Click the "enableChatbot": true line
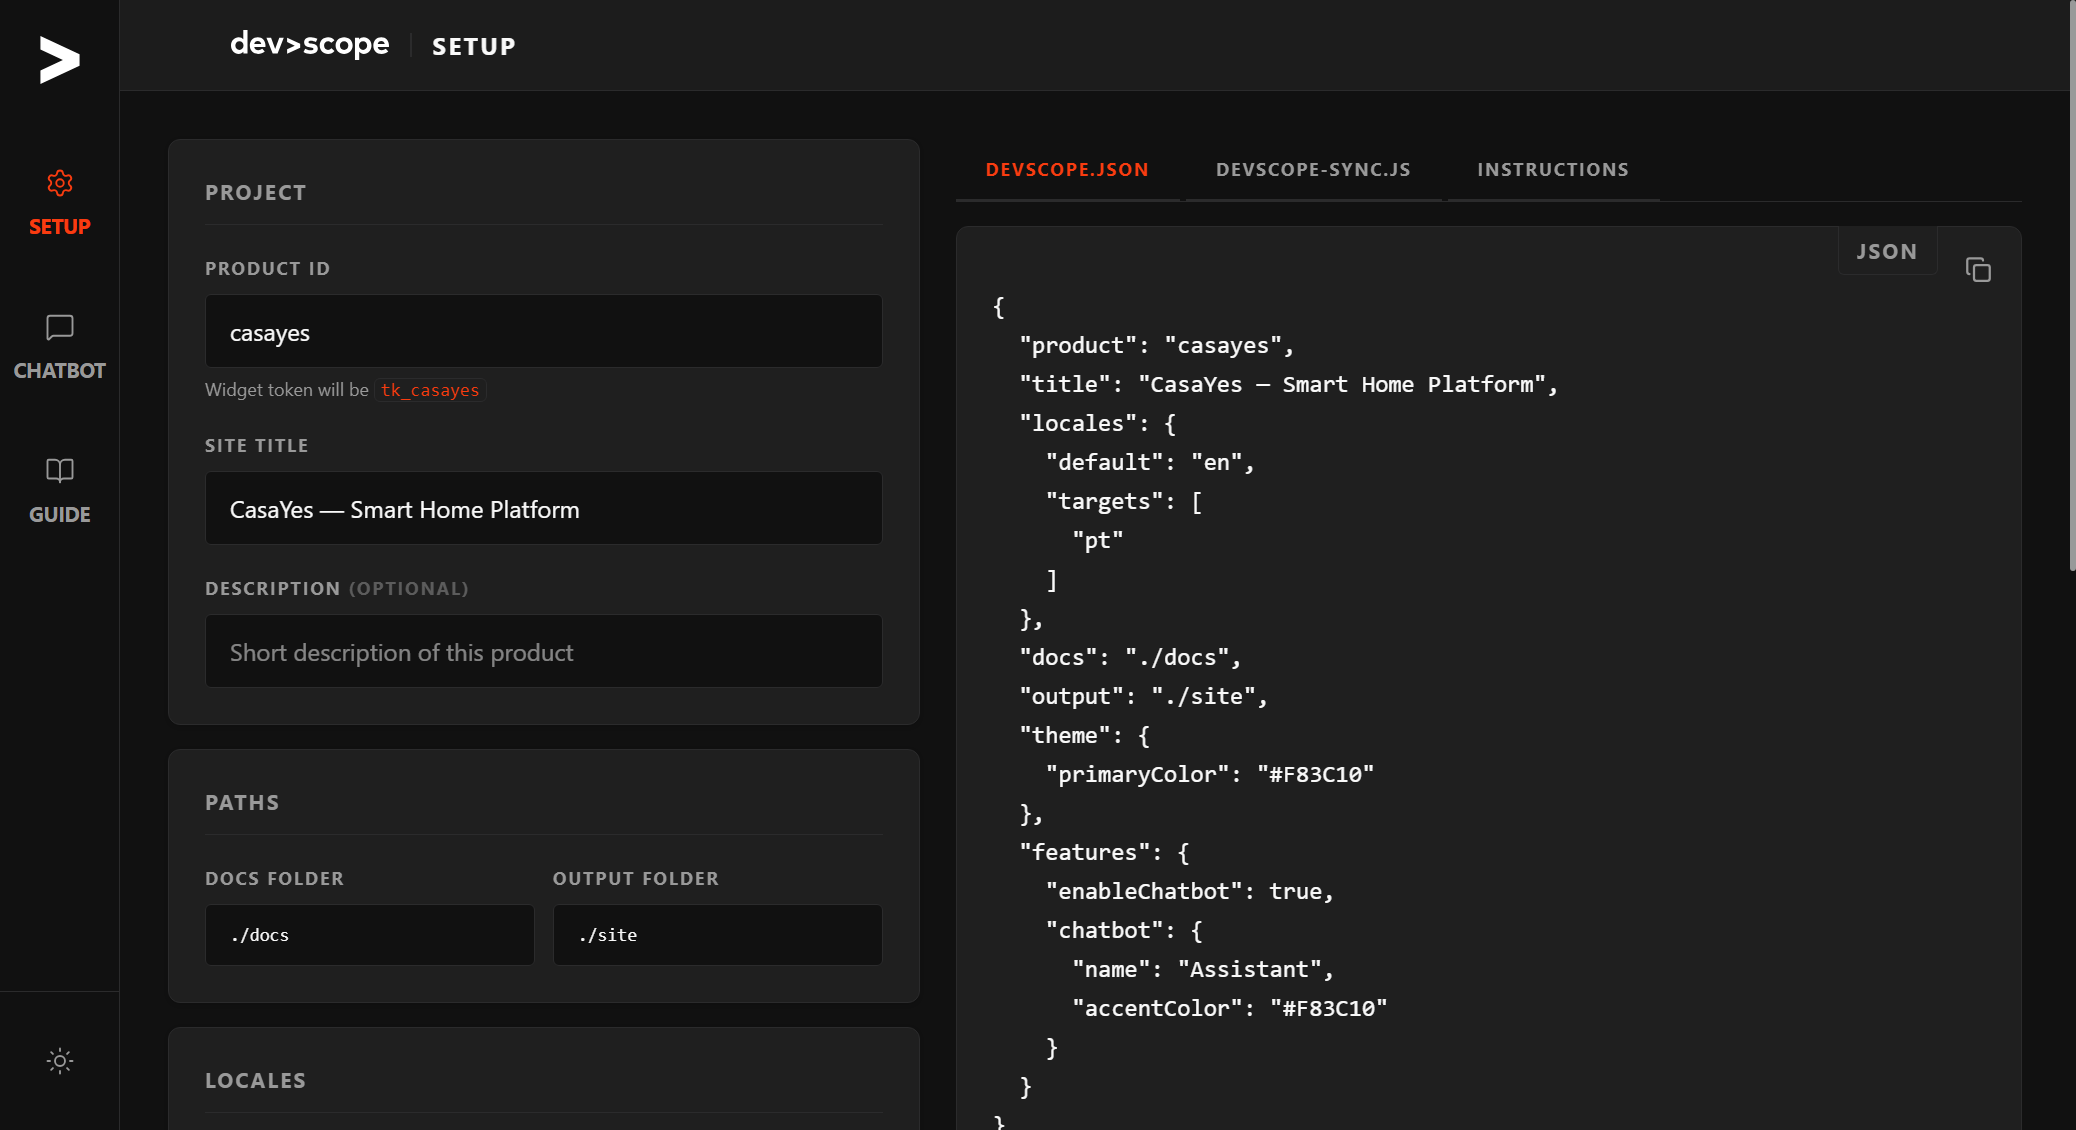The width and height of the screenshot is (2076, 1130). [x=1190, y=891]
